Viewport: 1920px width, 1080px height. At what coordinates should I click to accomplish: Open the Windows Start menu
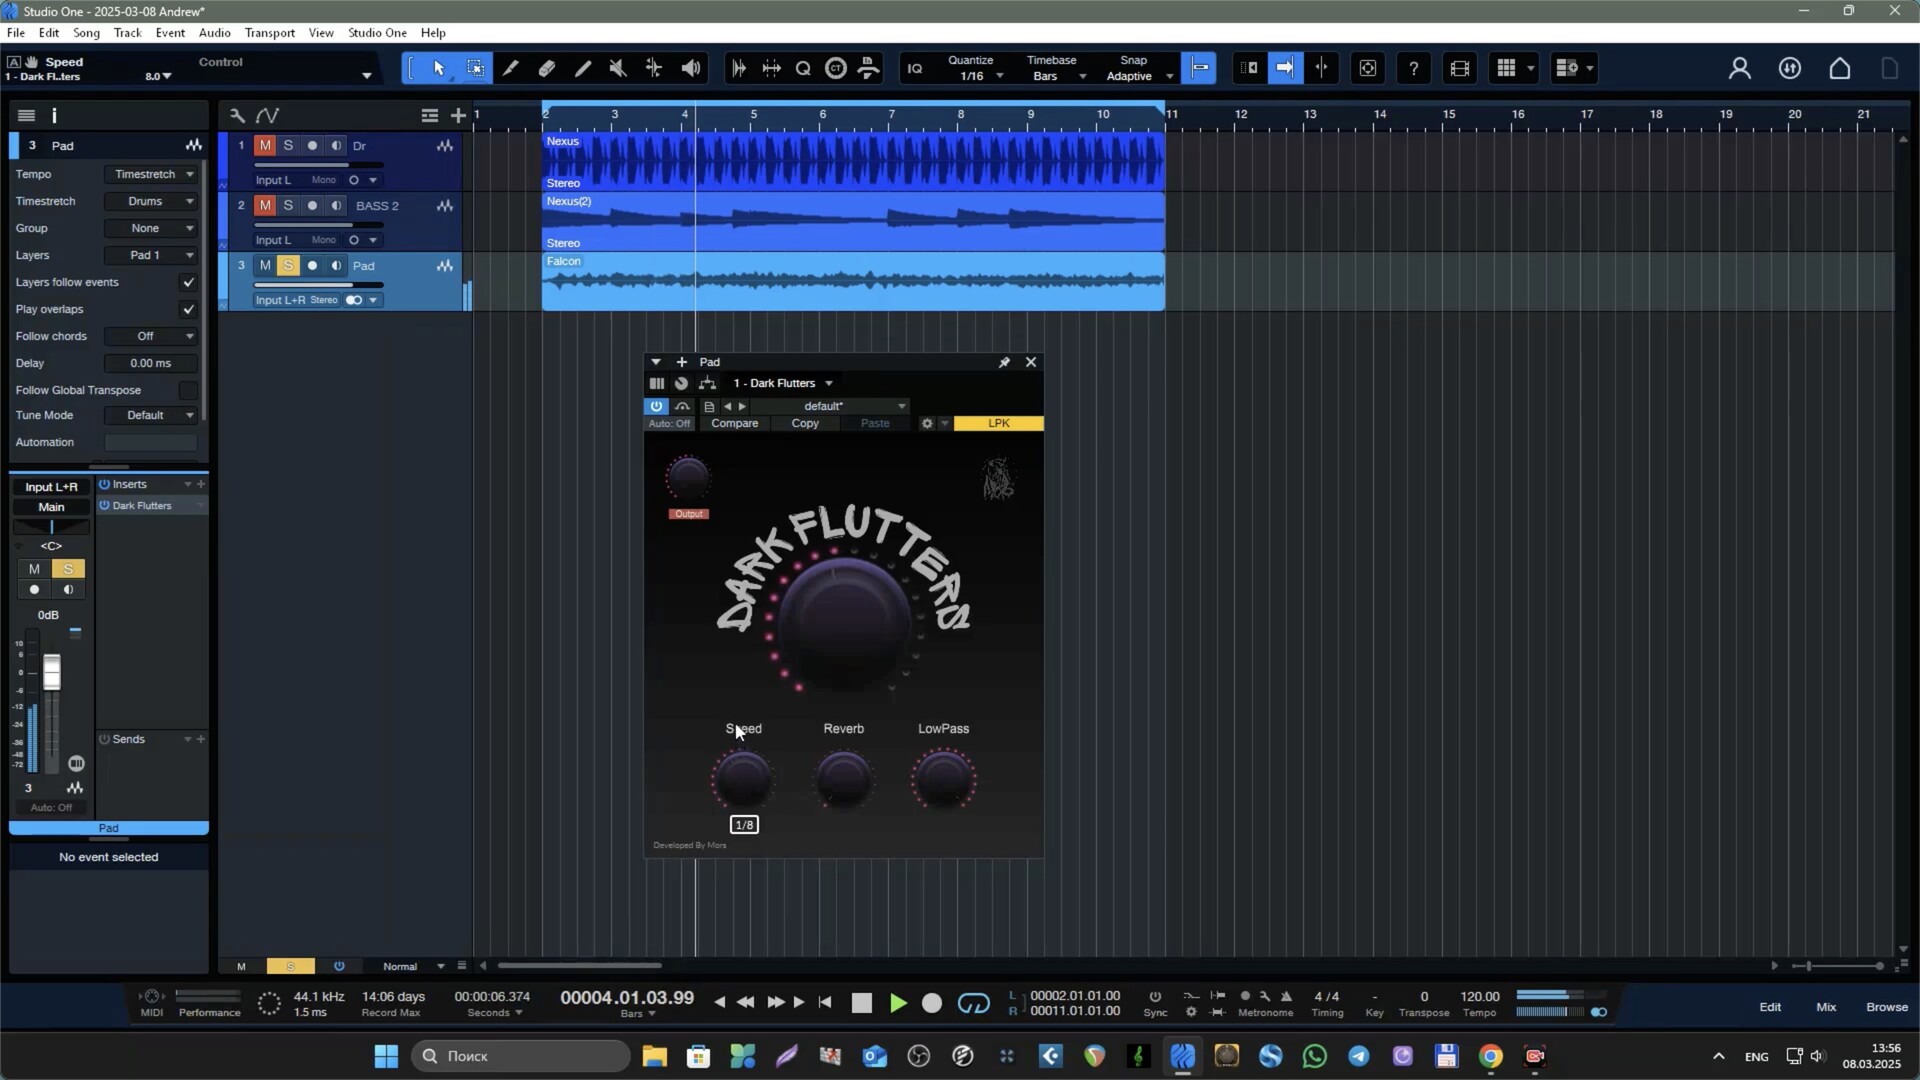click(x=386, y=1056)
